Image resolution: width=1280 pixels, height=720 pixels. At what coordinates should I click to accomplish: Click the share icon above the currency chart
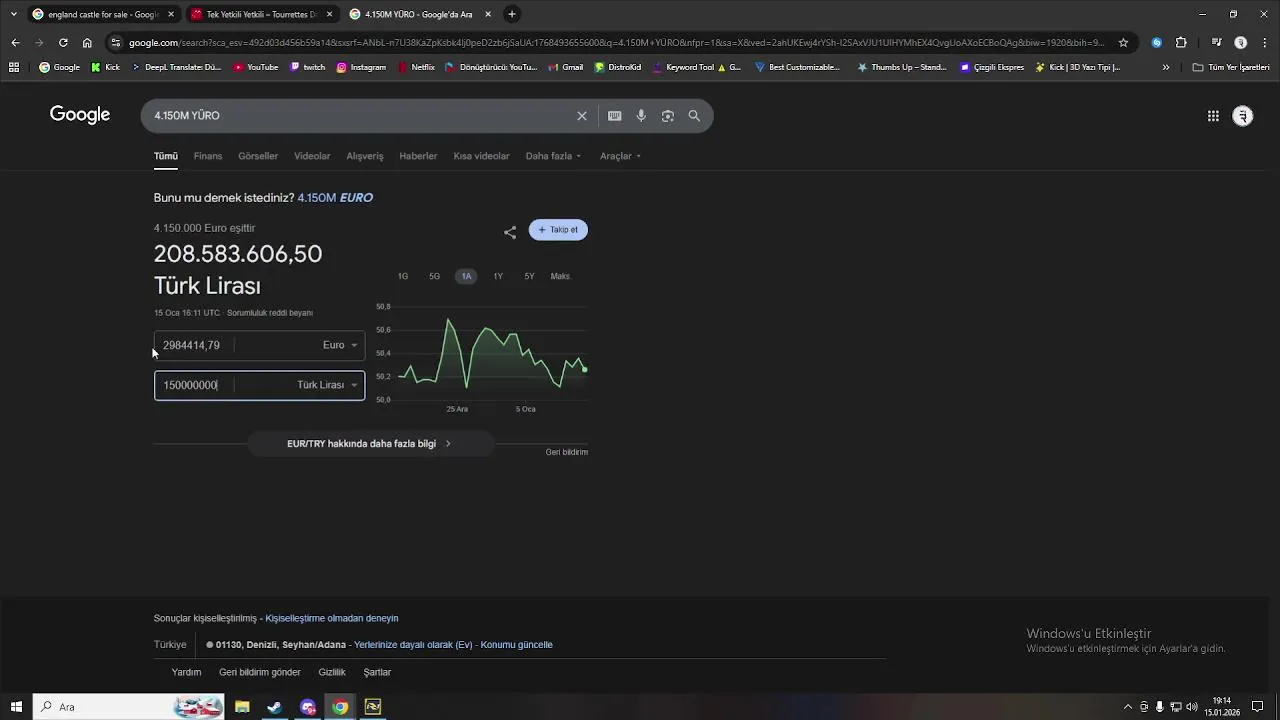pyautogui.click(x=510, y=232)
